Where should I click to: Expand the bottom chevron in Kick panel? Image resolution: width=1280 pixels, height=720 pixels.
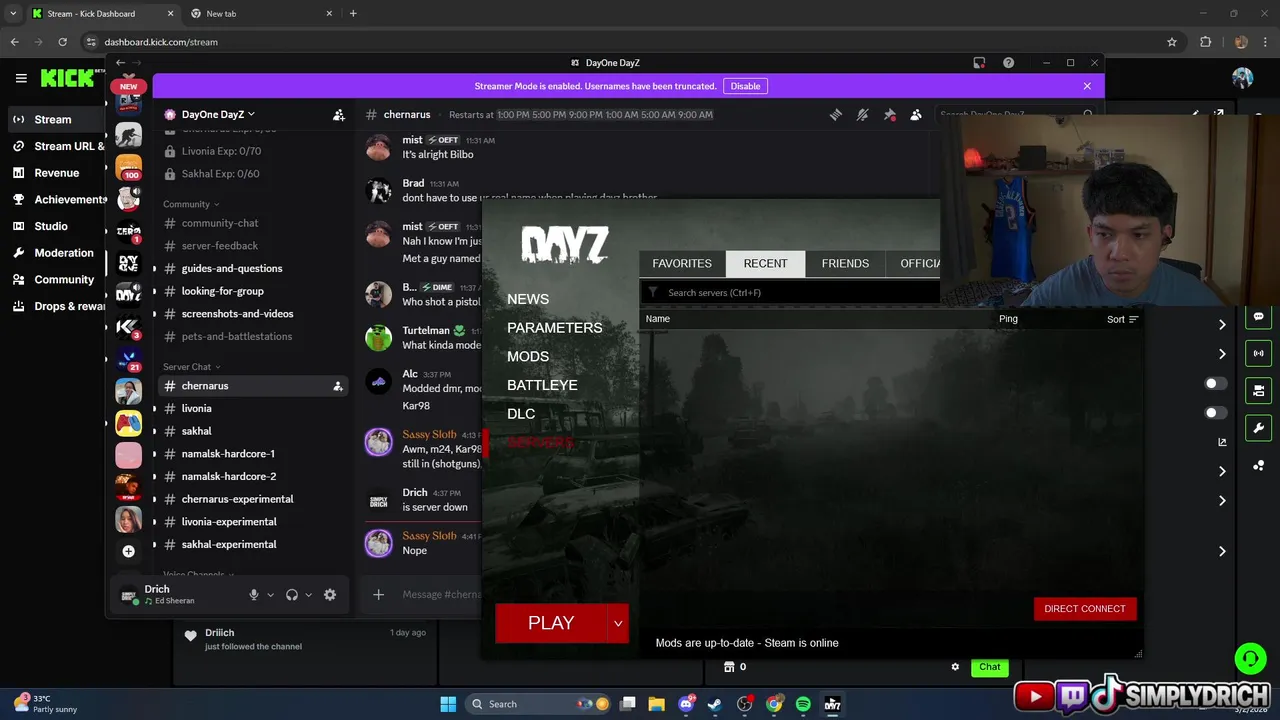[x=1222, y=551]
